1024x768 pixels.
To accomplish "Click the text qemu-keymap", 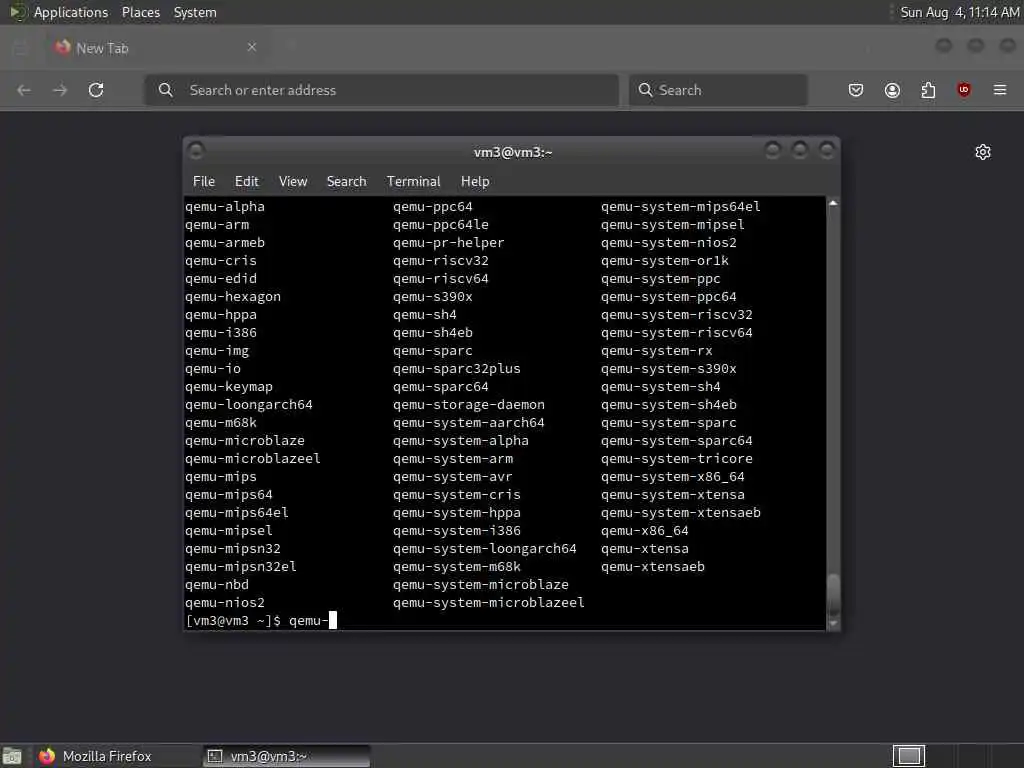I will coord(229,387).
